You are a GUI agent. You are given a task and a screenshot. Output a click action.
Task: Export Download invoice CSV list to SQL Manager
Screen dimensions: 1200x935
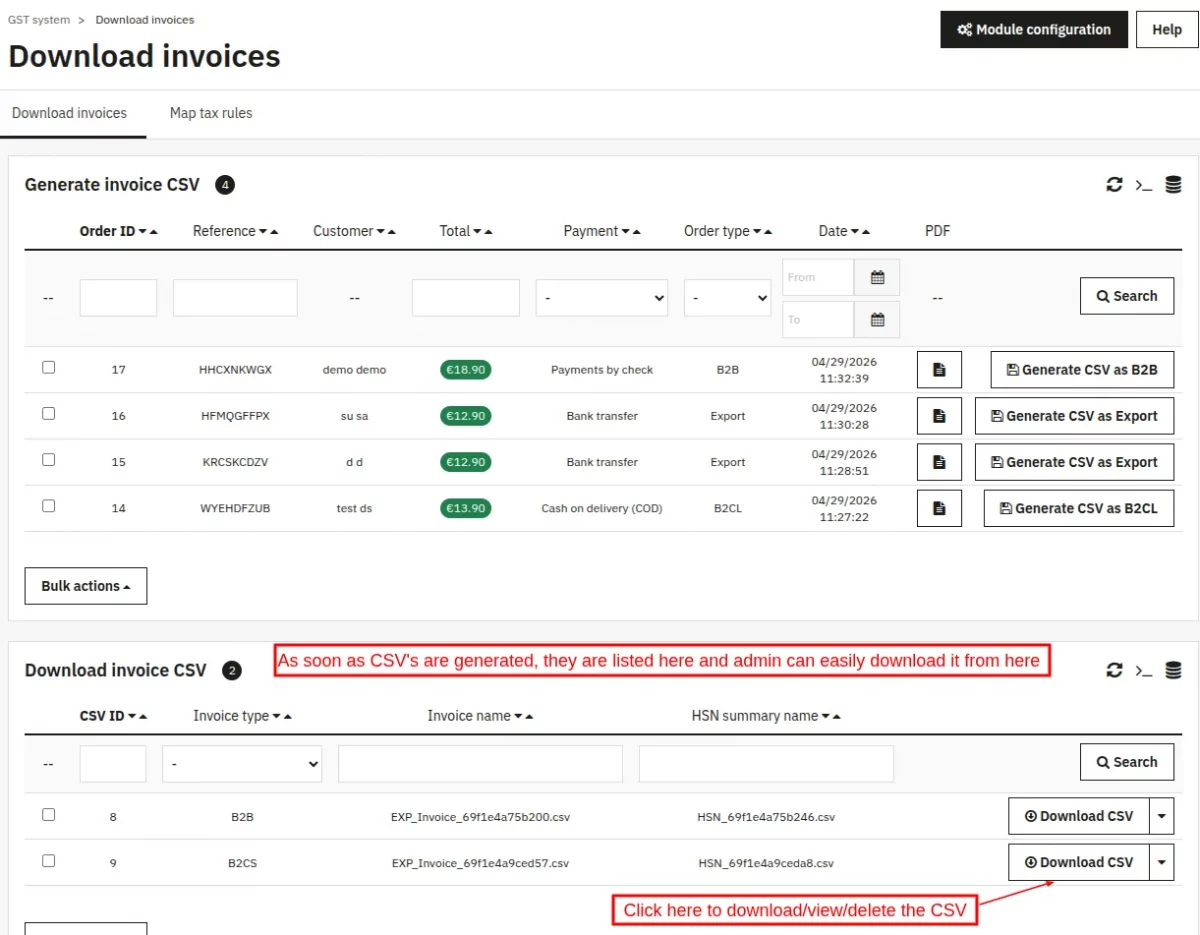point(1173,670)
